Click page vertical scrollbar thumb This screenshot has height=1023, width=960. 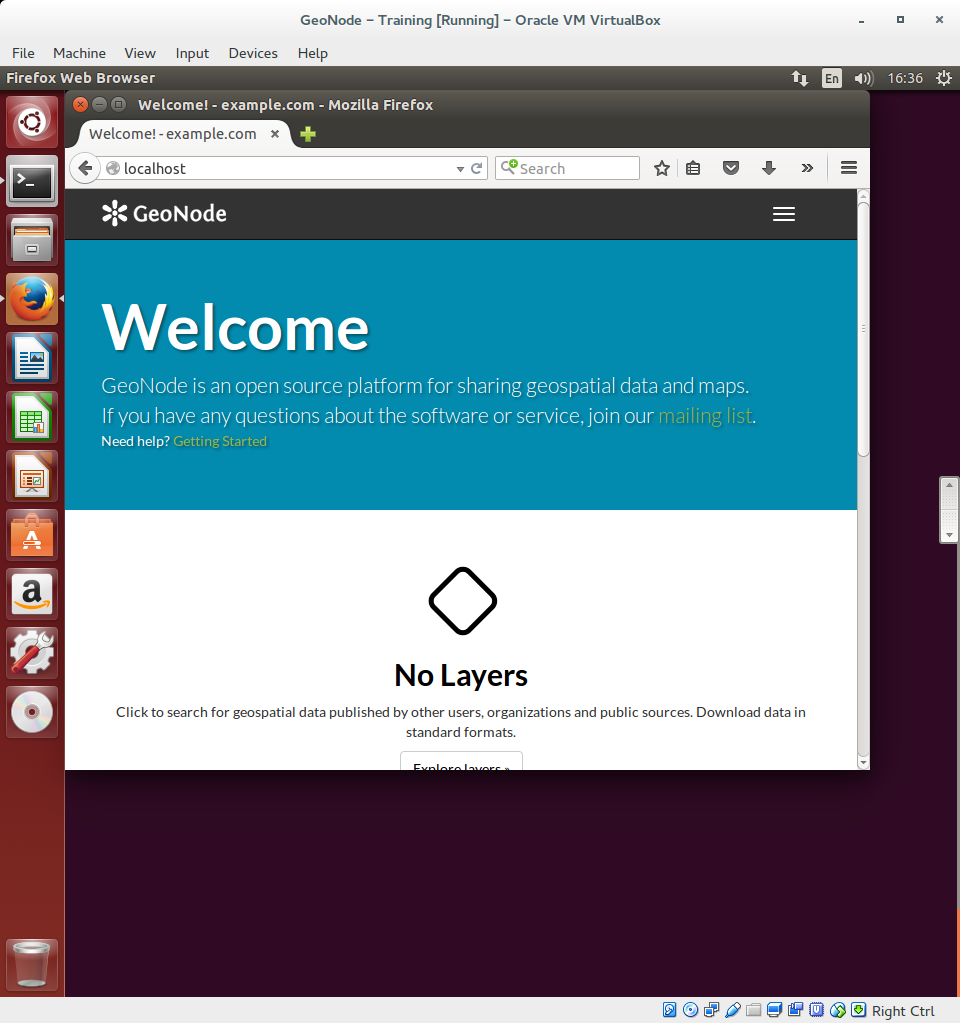click(x=863, y=329)
